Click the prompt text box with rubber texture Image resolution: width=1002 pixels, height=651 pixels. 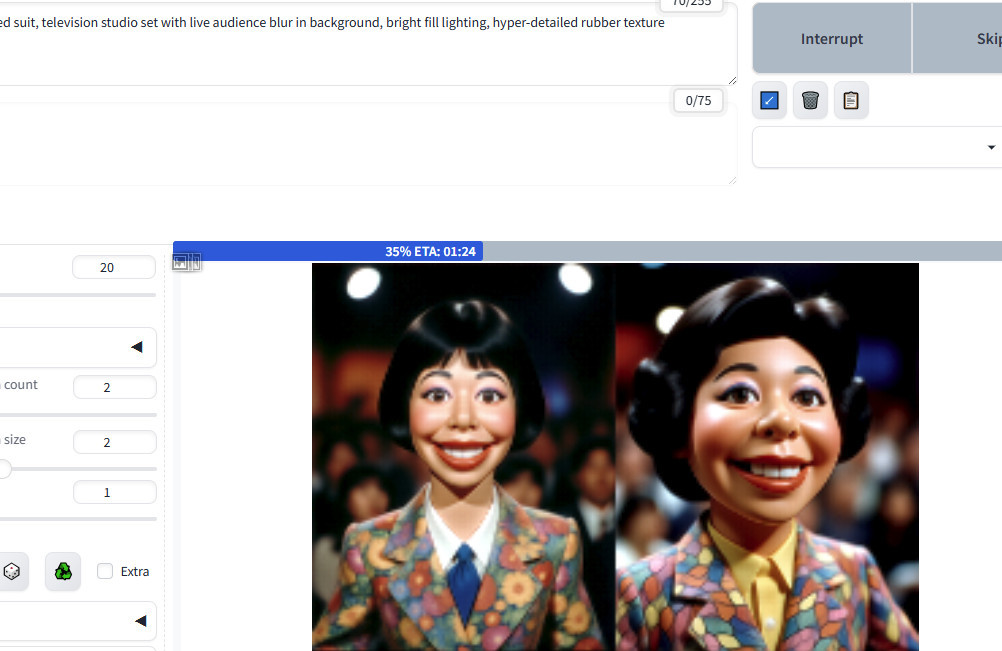pyautogui.click(x=368, y=43)
